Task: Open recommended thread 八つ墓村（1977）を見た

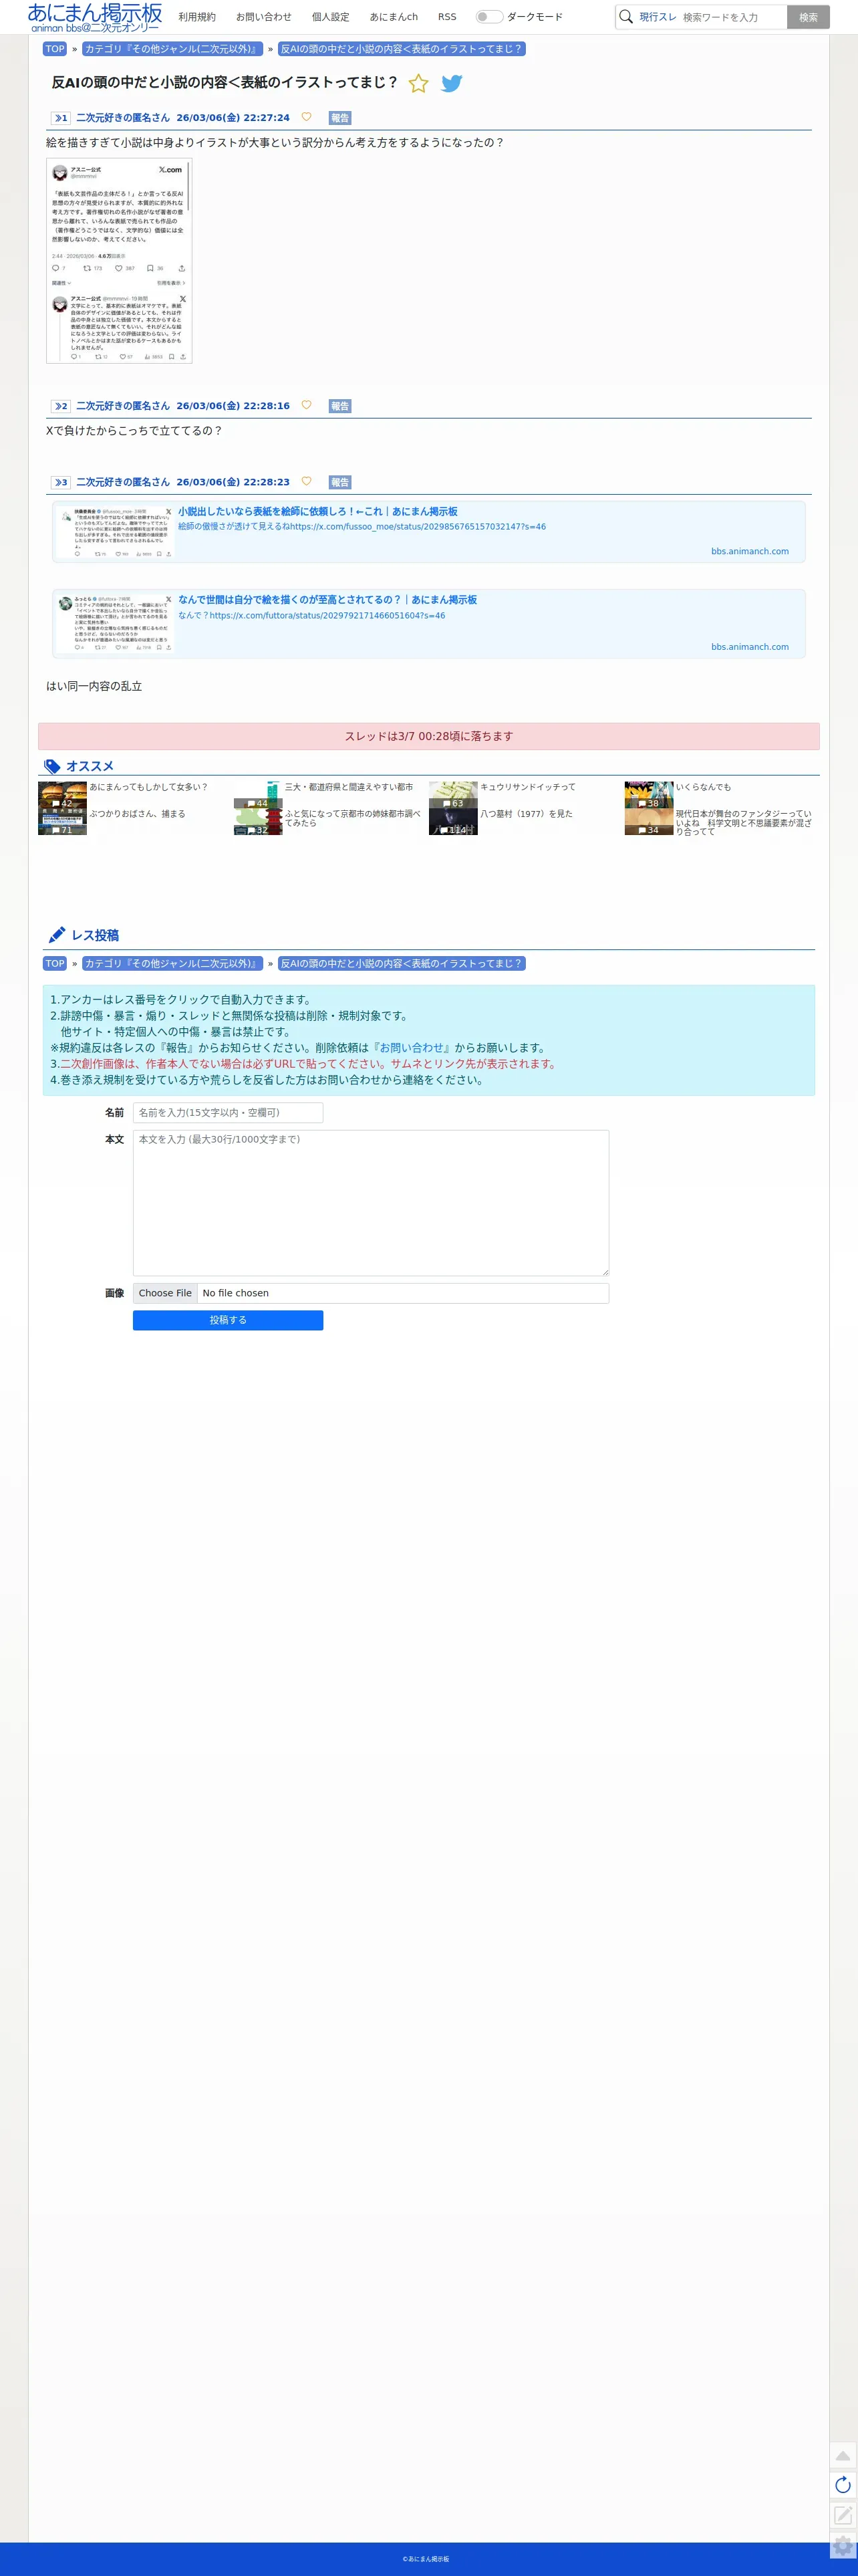Action: [526, 814]
